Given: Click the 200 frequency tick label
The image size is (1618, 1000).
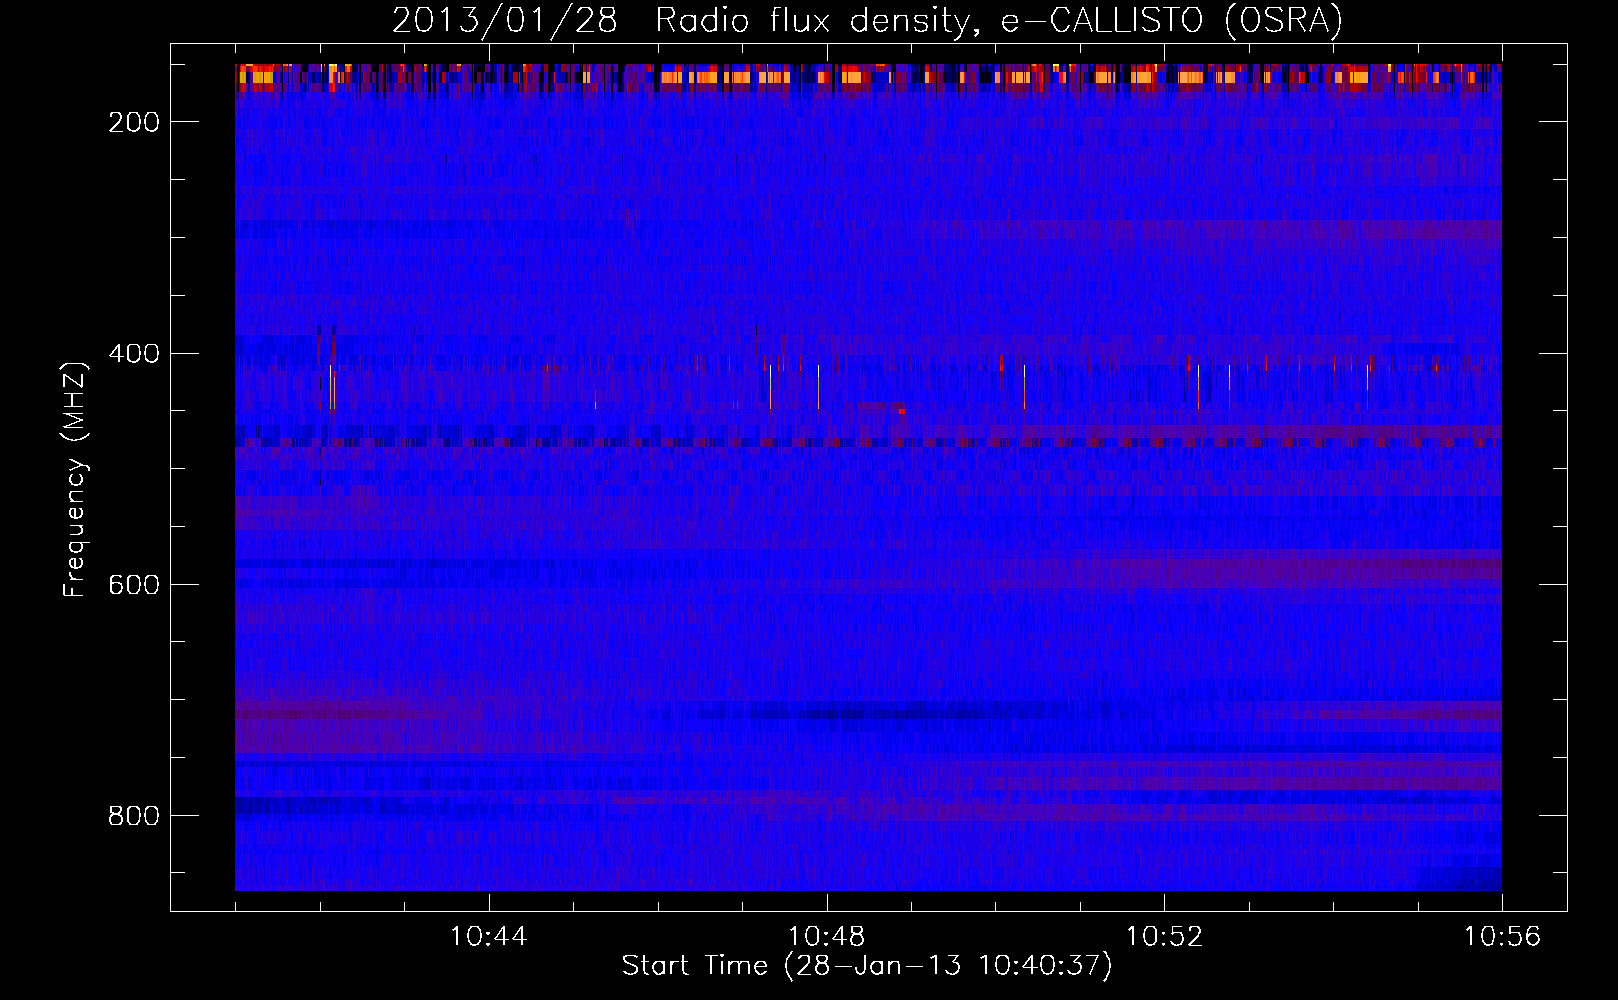Looking at the screenshot, I should click(x=134, y=122).
